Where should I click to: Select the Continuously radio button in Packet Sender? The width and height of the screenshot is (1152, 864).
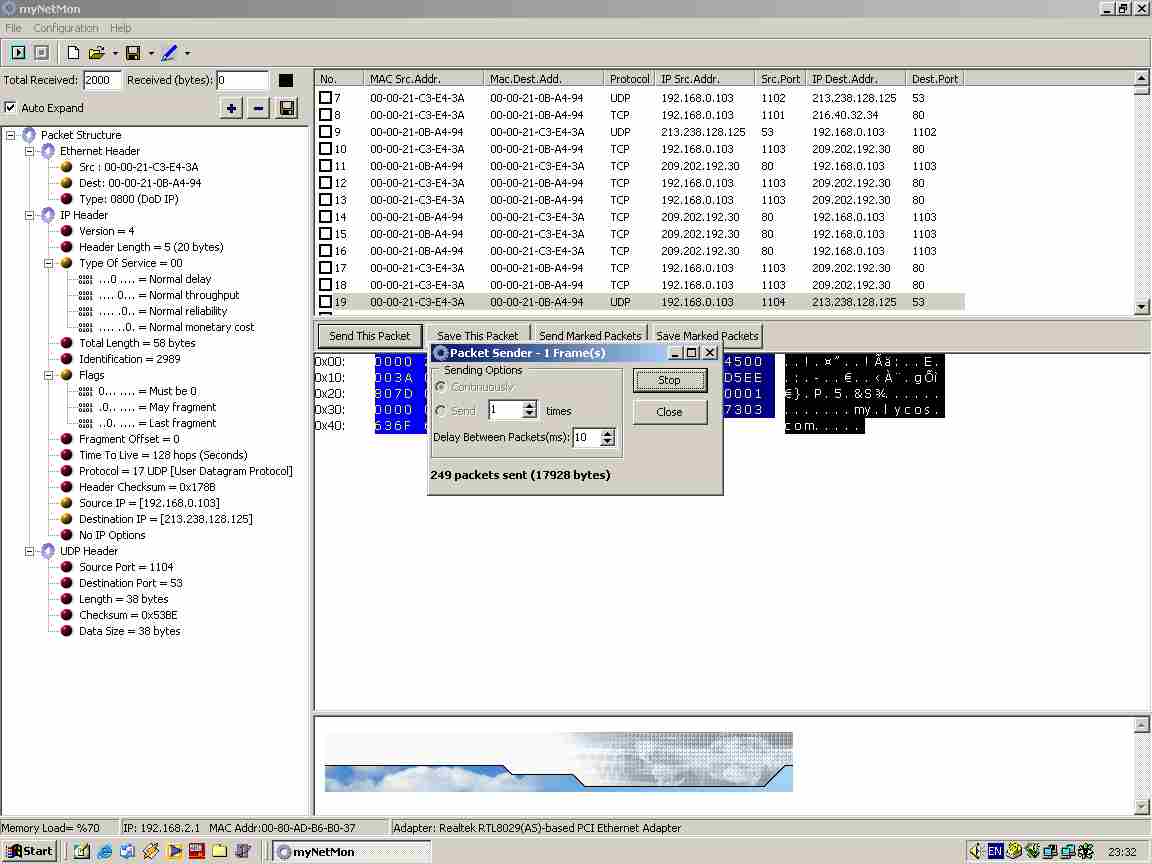coord(441,387)
